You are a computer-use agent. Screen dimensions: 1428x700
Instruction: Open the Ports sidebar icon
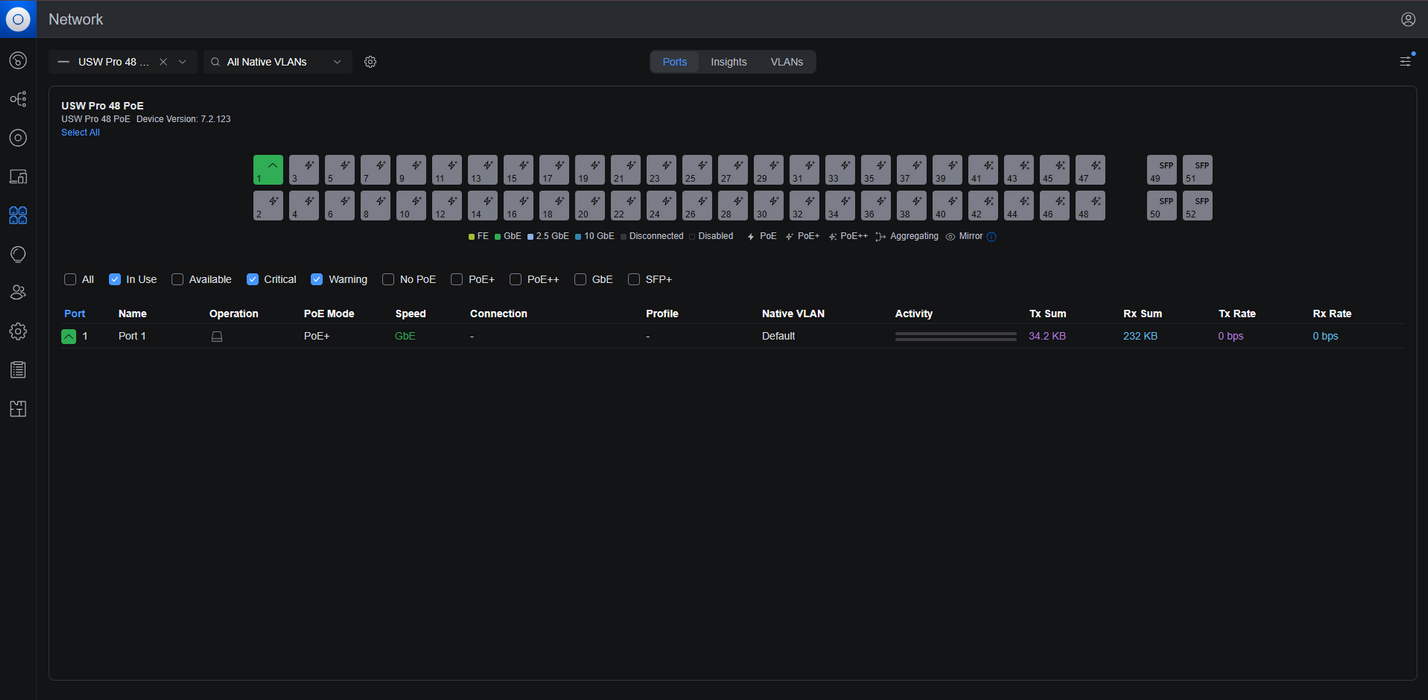coord(18,215)
